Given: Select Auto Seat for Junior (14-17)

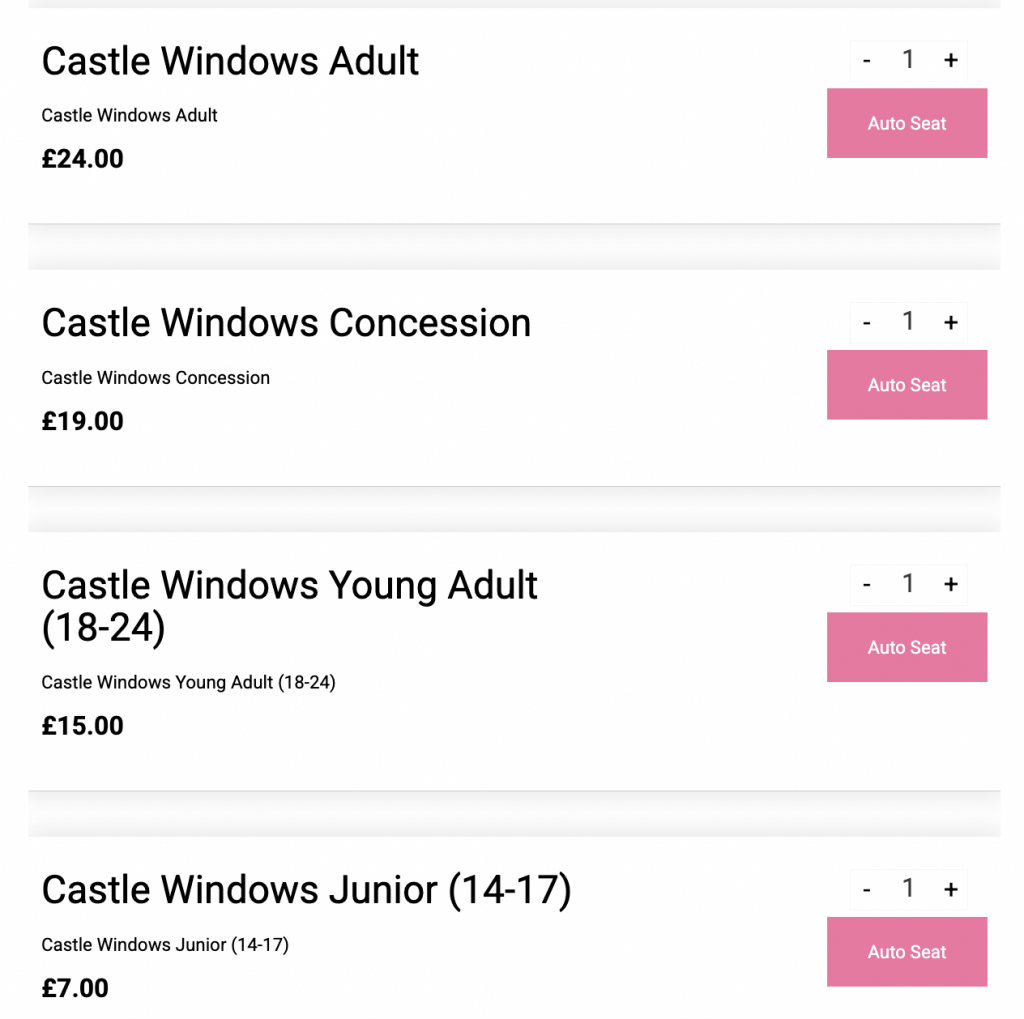Looking at the screenshot, I should (x=906, y=952).
